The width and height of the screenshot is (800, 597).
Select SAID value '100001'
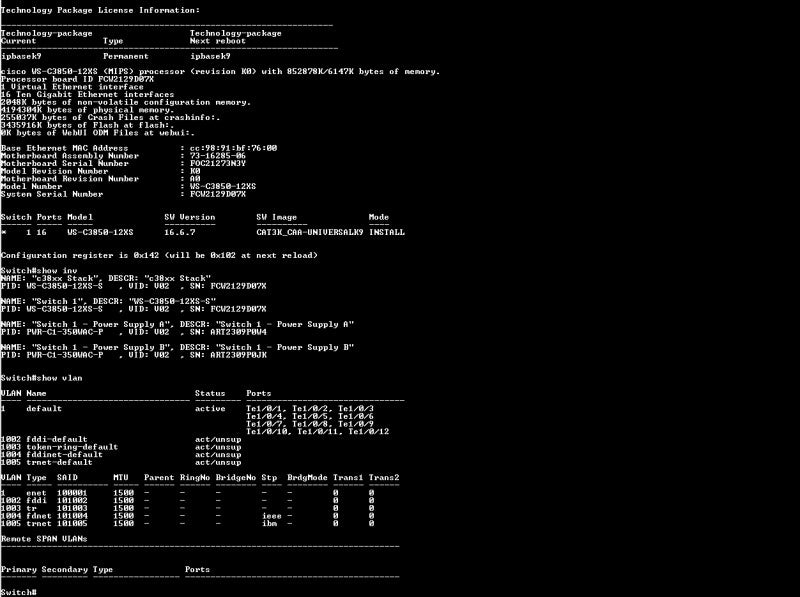tap(72, 492)
